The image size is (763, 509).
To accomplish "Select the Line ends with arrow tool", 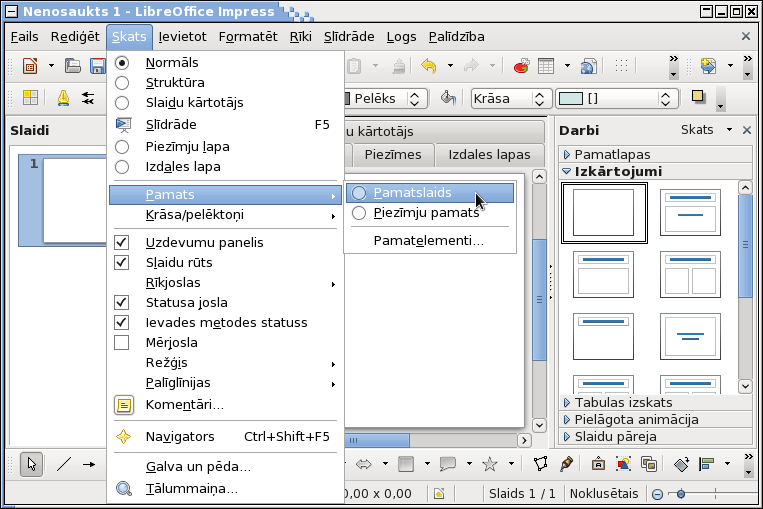I will [89, 464].
